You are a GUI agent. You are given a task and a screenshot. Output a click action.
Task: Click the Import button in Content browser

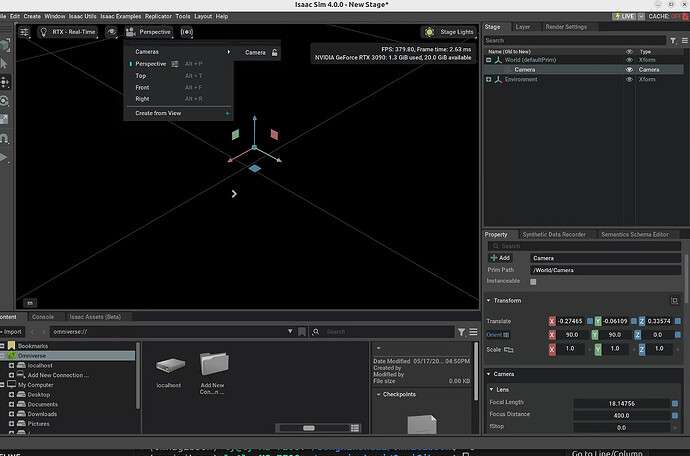click(12, 332)
